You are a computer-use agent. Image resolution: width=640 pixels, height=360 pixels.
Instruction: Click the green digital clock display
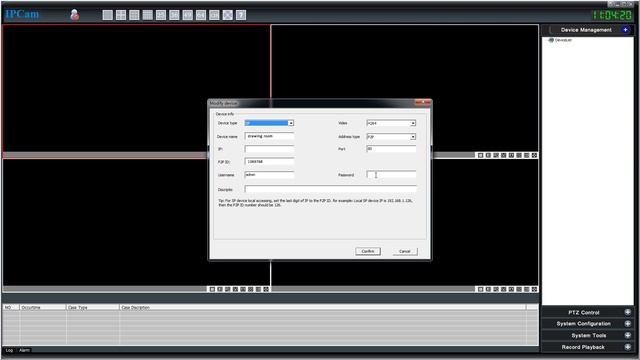612,15
